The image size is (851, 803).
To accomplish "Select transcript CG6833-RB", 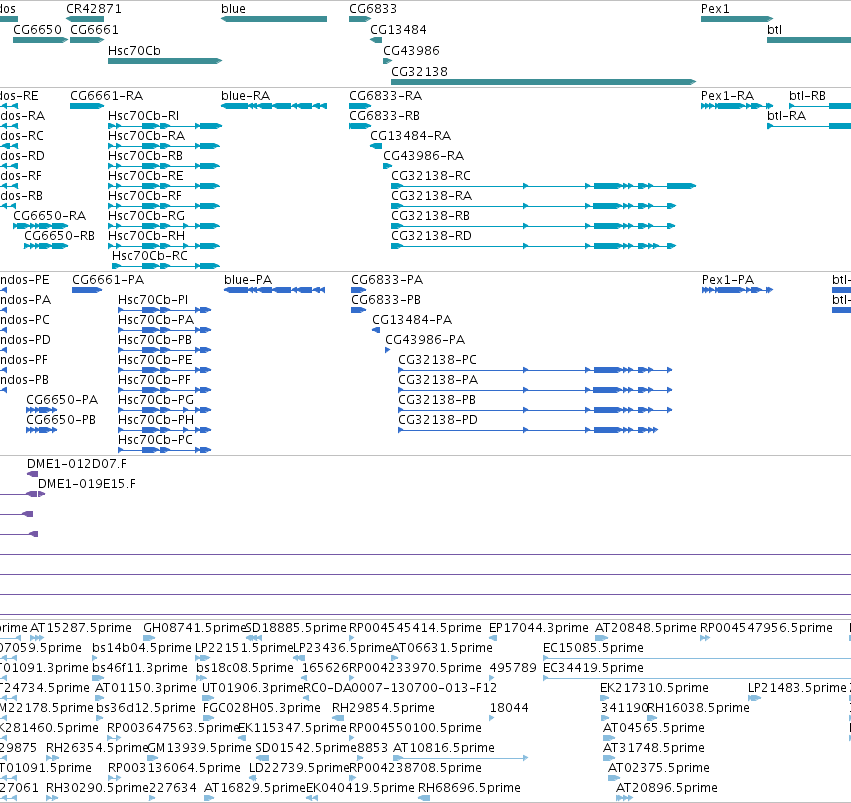I will coord(384,116).
